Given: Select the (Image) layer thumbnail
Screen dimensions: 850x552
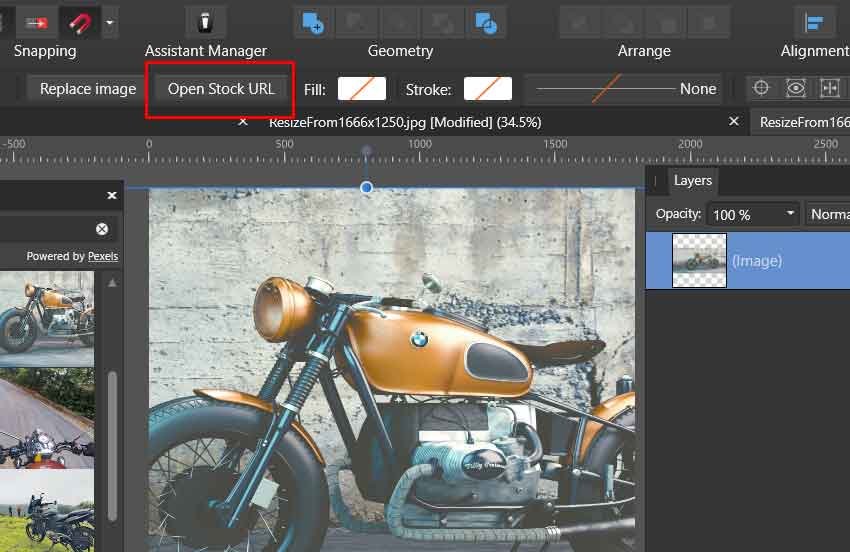Looking at the screenshot, I should (699, 260).
